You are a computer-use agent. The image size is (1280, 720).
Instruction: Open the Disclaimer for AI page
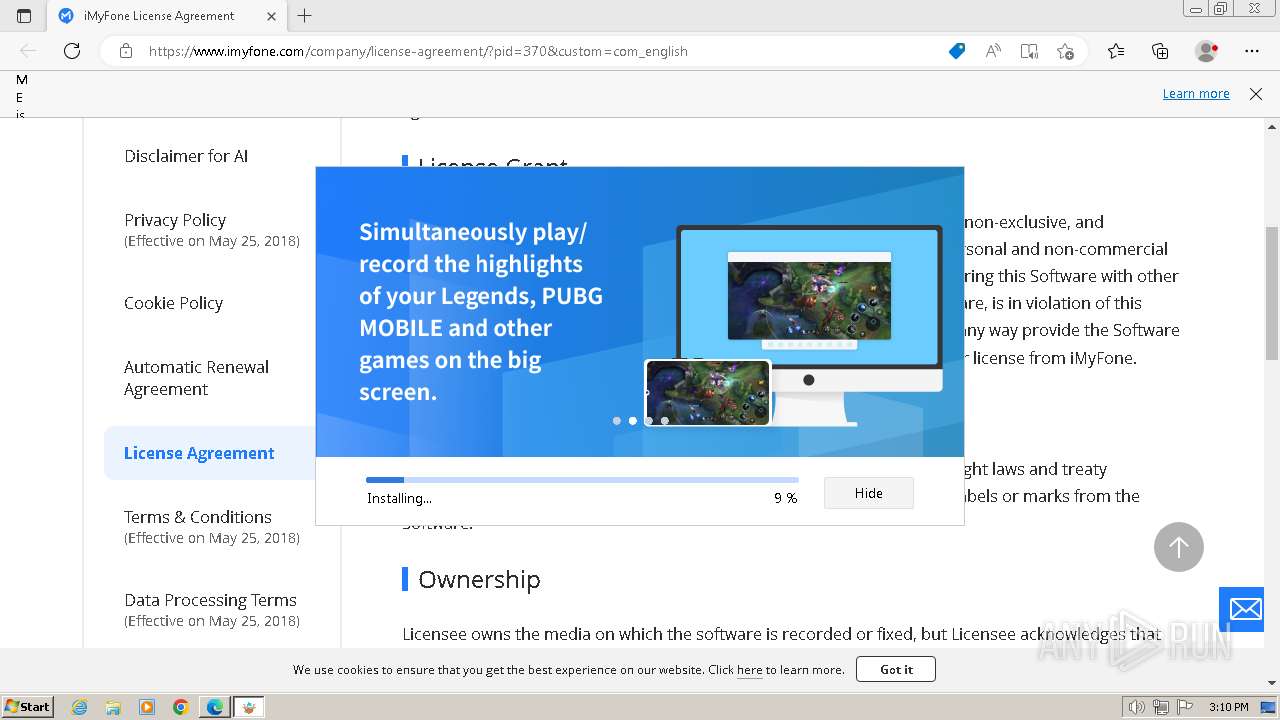pyautogui.click(x=186, y=156)
